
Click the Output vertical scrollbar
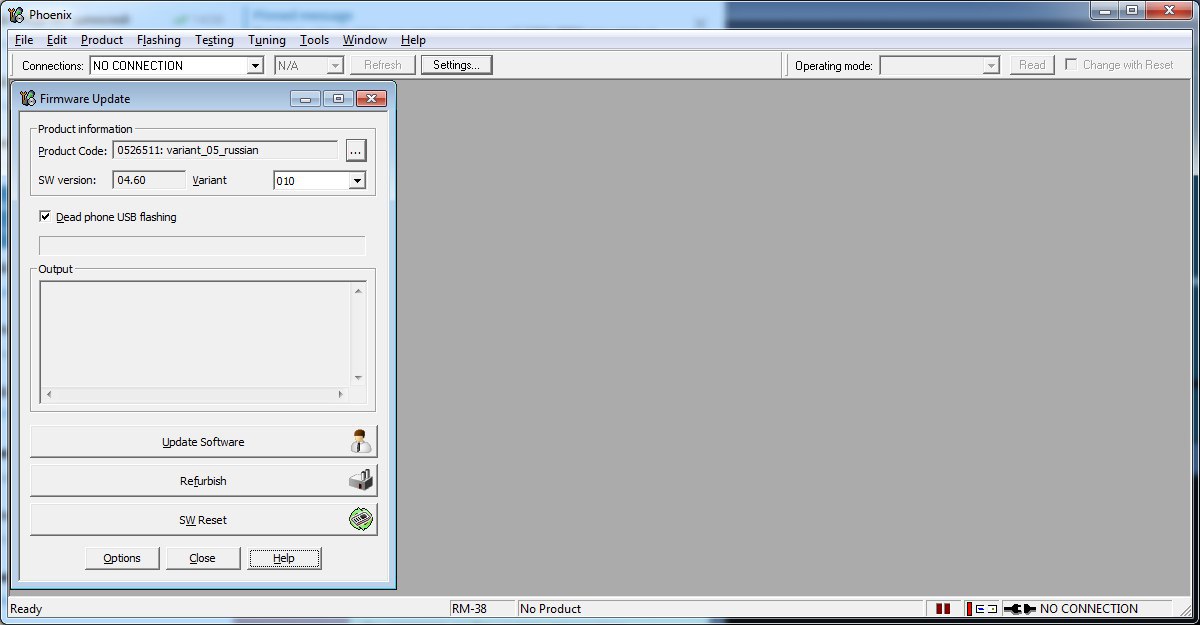tap(358, 334)
